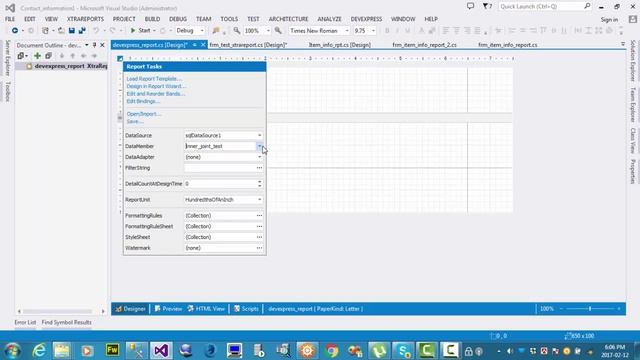
Task: Click the Zoom In magnifier icon
Action: point(278,31)
